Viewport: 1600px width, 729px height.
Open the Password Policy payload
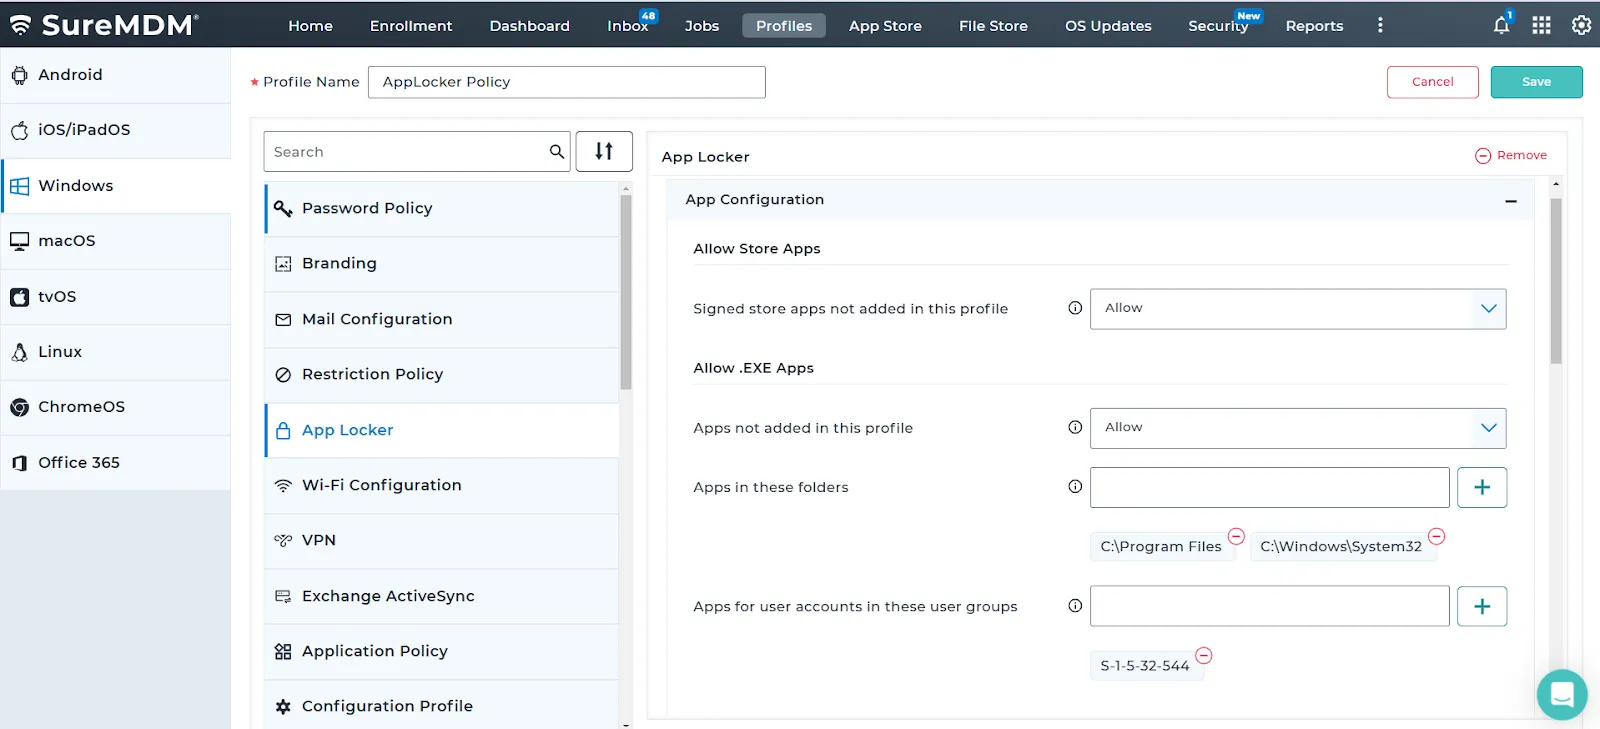442,209
